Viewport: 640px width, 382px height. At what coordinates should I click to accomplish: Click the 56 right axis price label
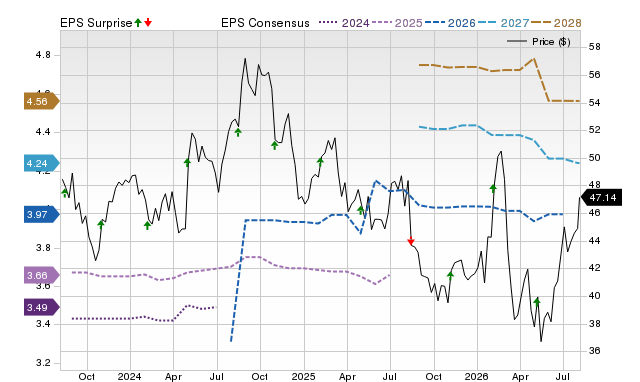[x=595, y=75]
